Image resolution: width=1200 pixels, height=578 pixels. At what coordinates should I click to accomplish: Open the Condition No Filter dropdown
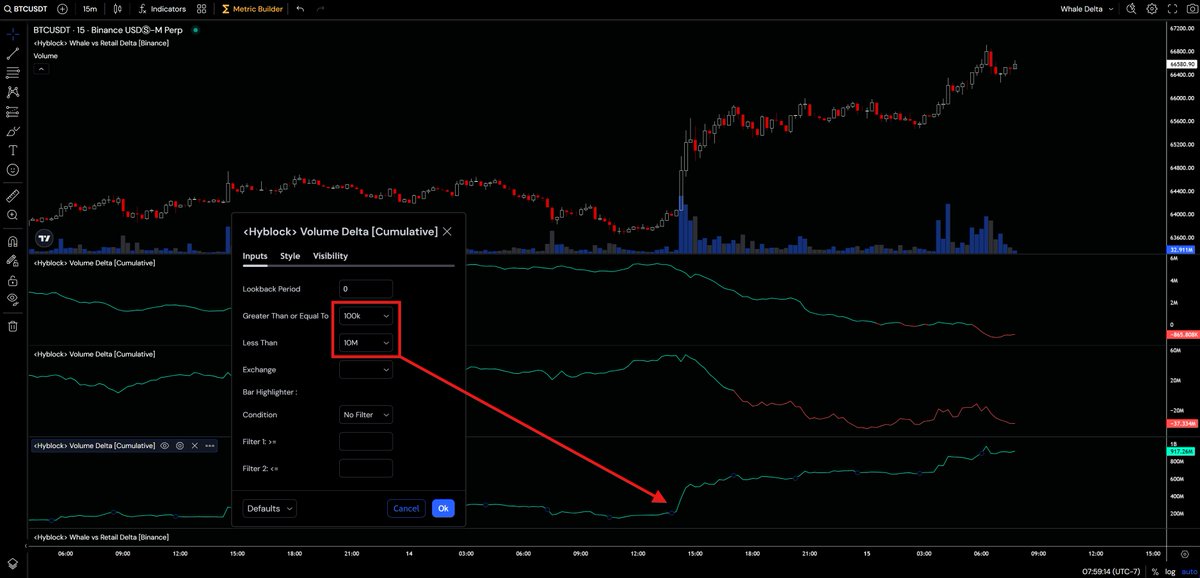366,414
